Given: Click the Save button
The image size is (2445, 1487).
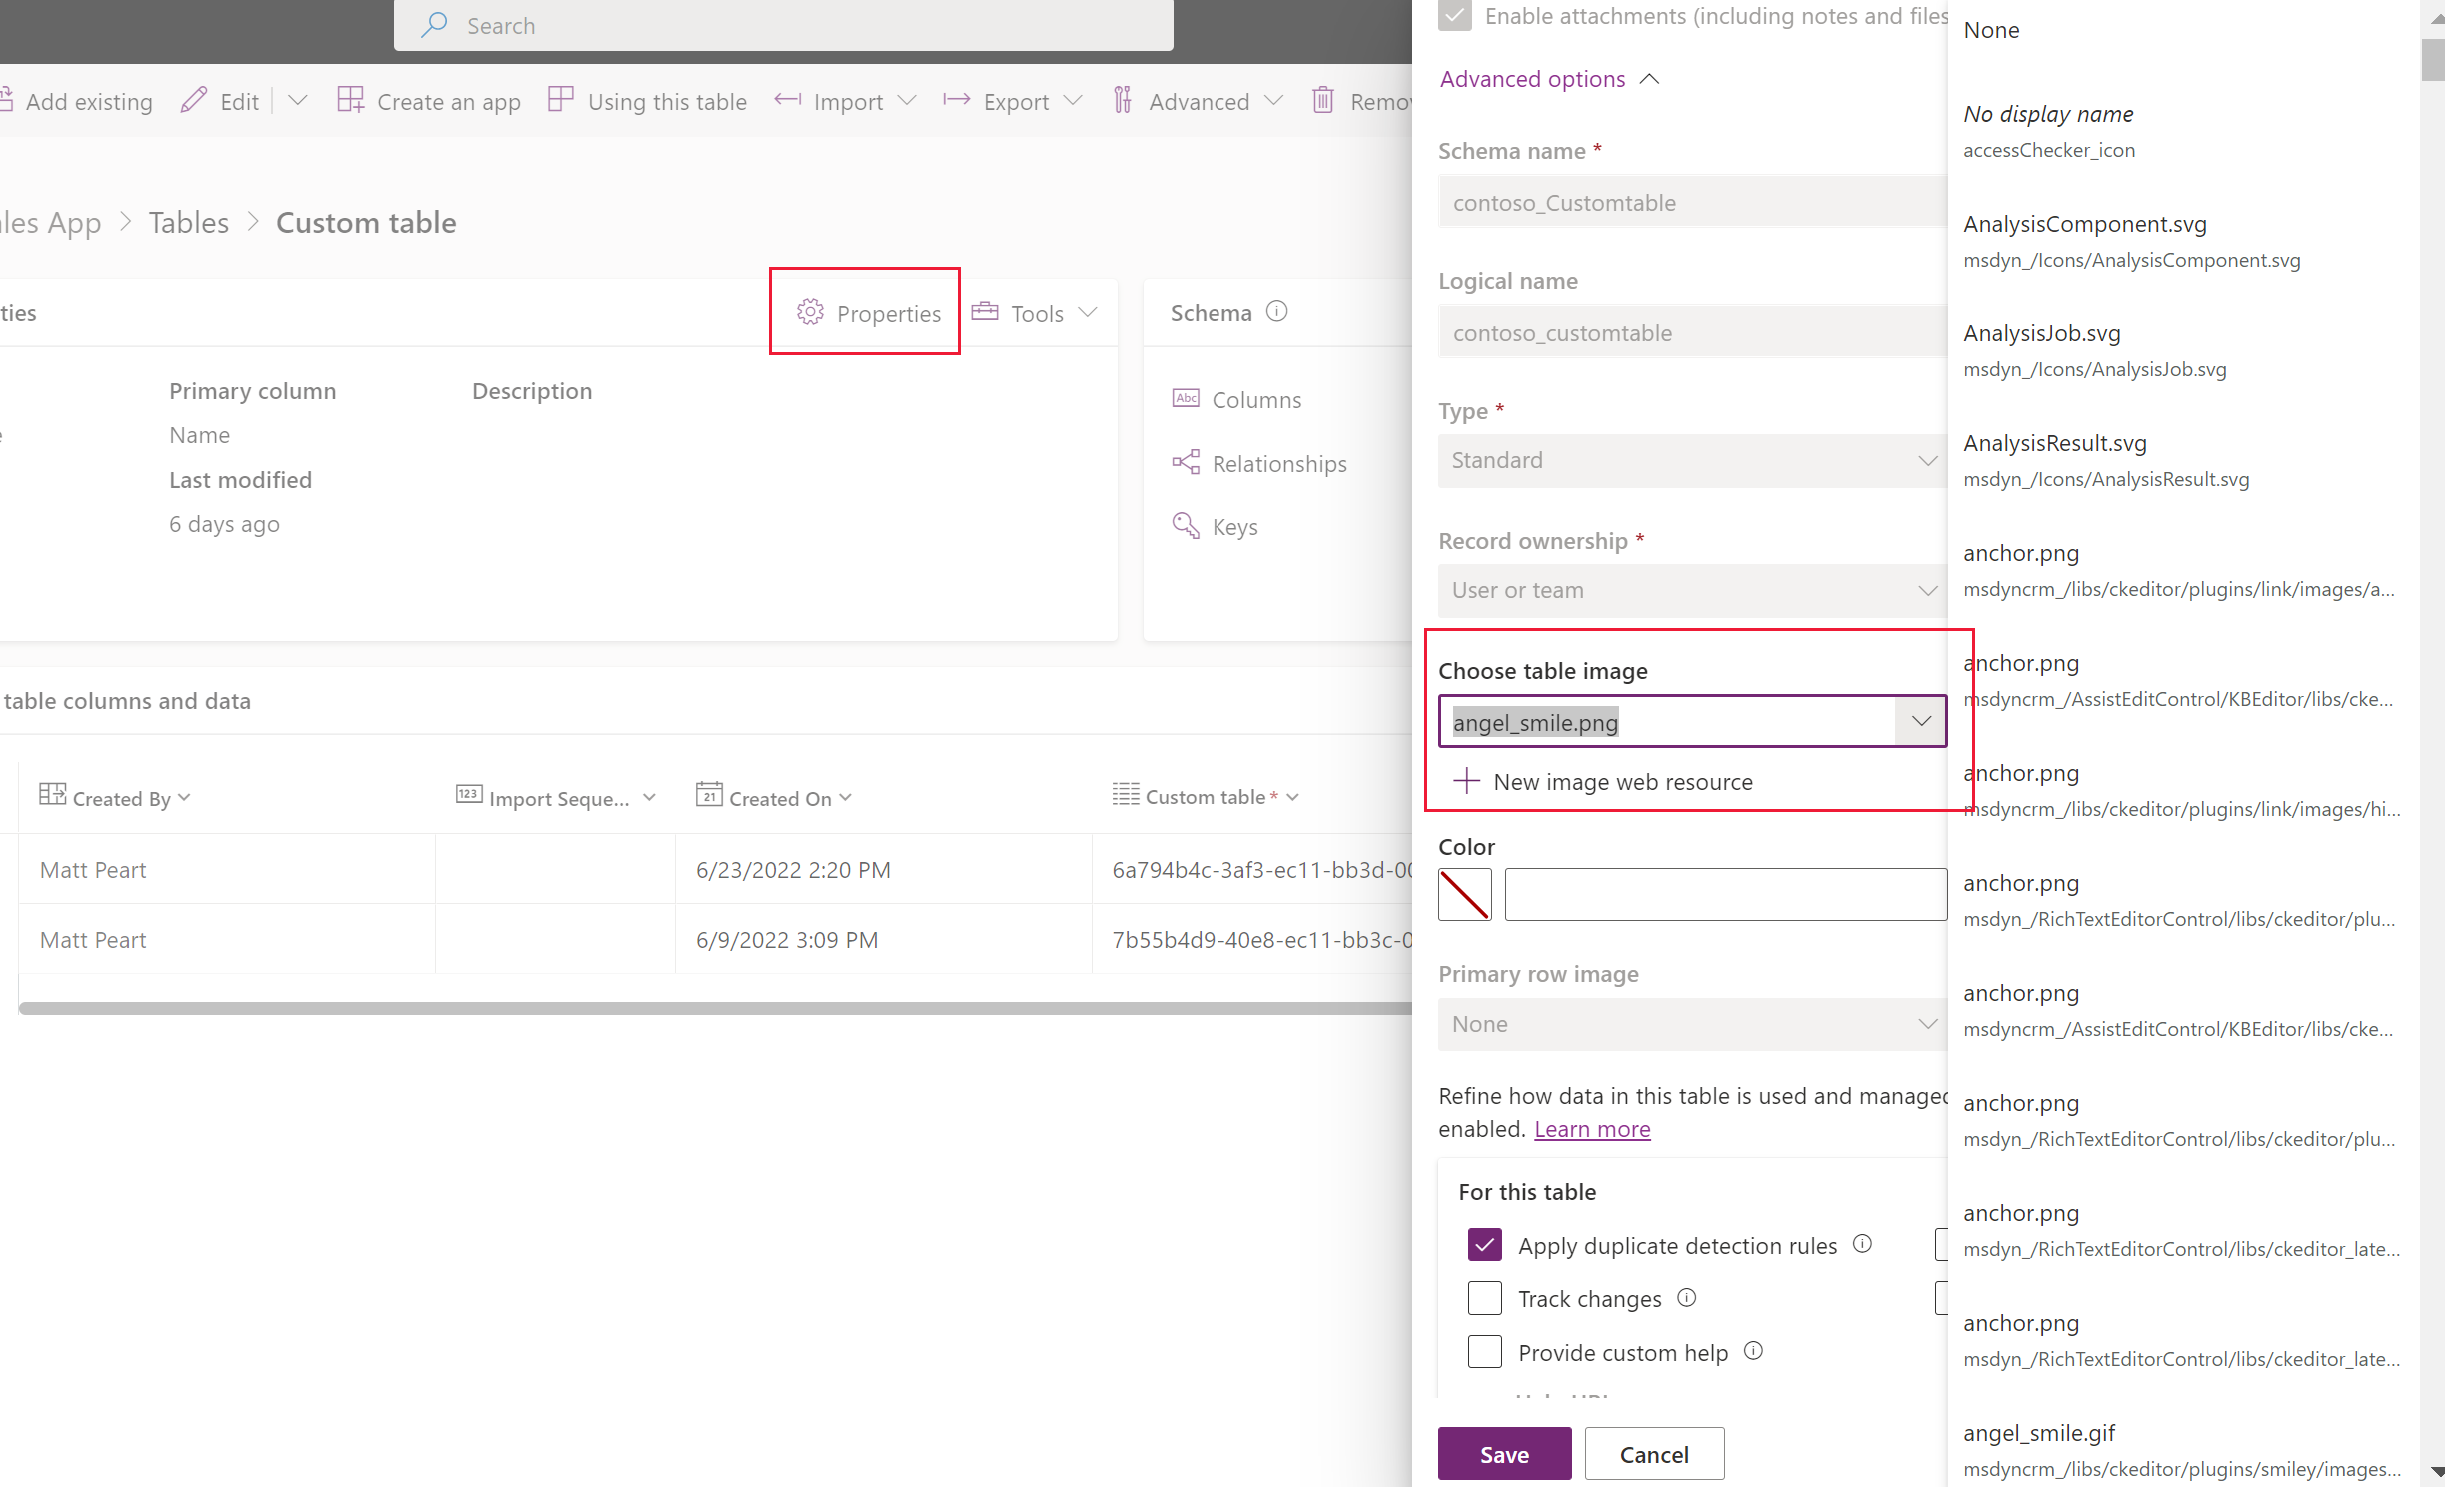Looking at the screenshot, I should (x=1502, y=1454).
